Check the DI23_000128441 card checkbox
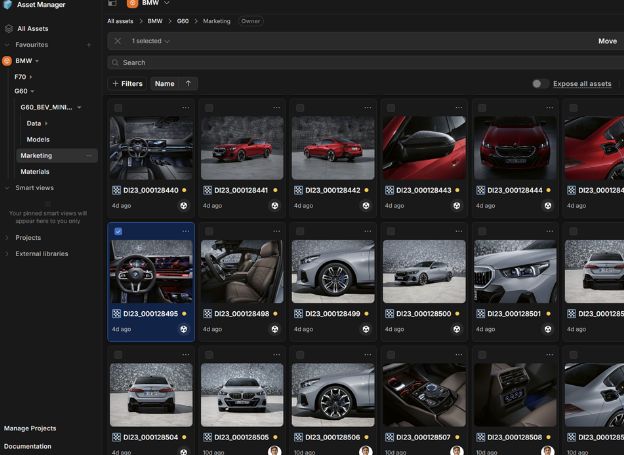Viewport: 624px width, 455px height. coord(209,108)
